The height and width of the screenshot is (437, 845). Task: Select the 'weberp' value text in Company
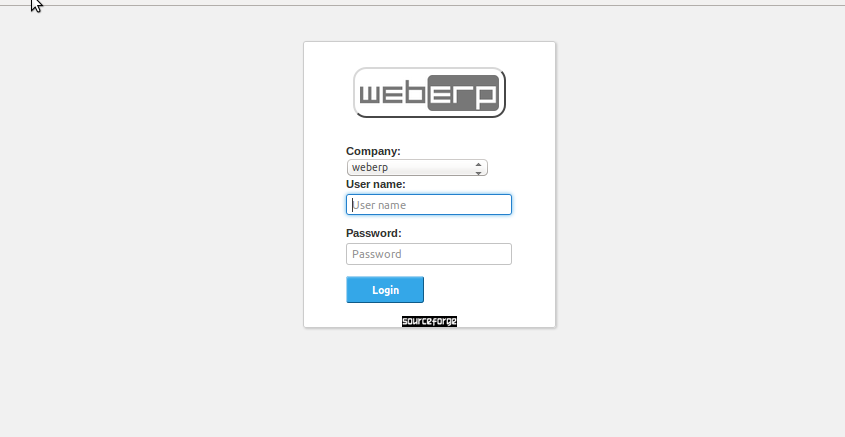pyautogui.click(x=370, y=168)
